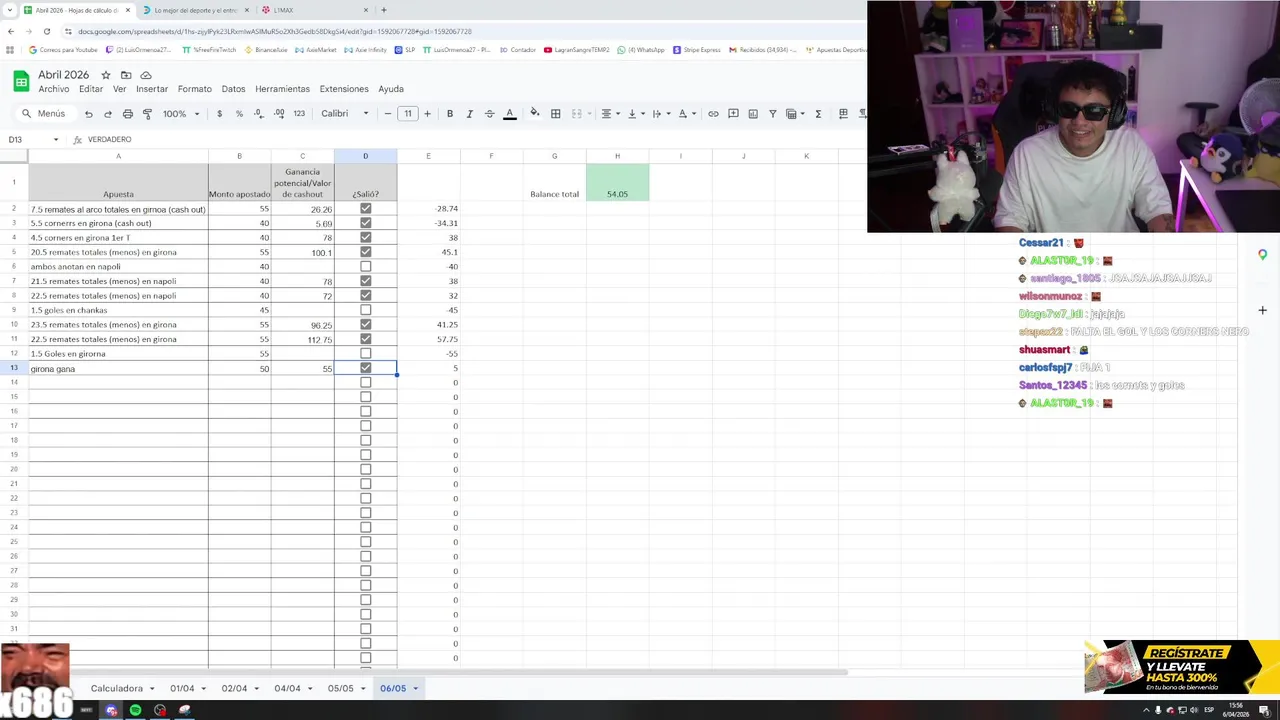The width and height of the screenshot is (1280, 720).
Task: Click the Insert comment icon
Action: [x=733, y=114]
